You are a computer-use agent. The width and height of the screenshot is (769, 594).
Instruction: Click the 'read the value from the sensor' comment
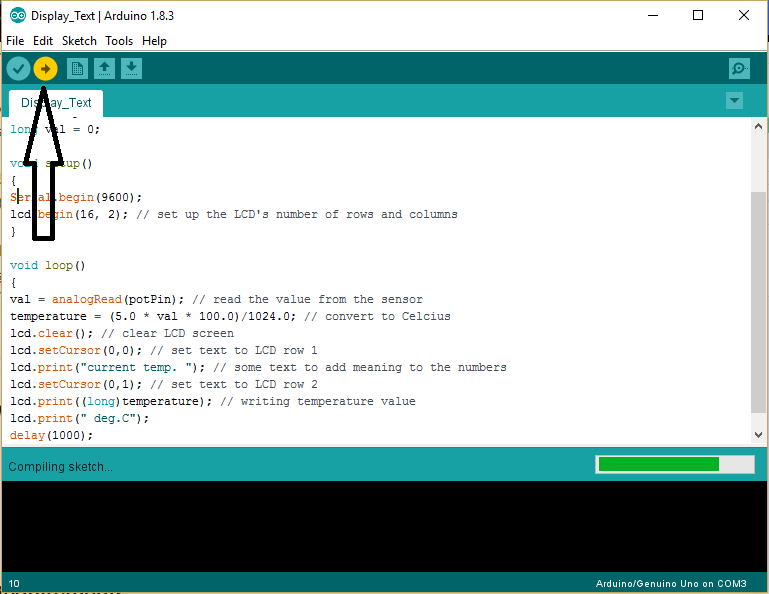pos(308,299)
